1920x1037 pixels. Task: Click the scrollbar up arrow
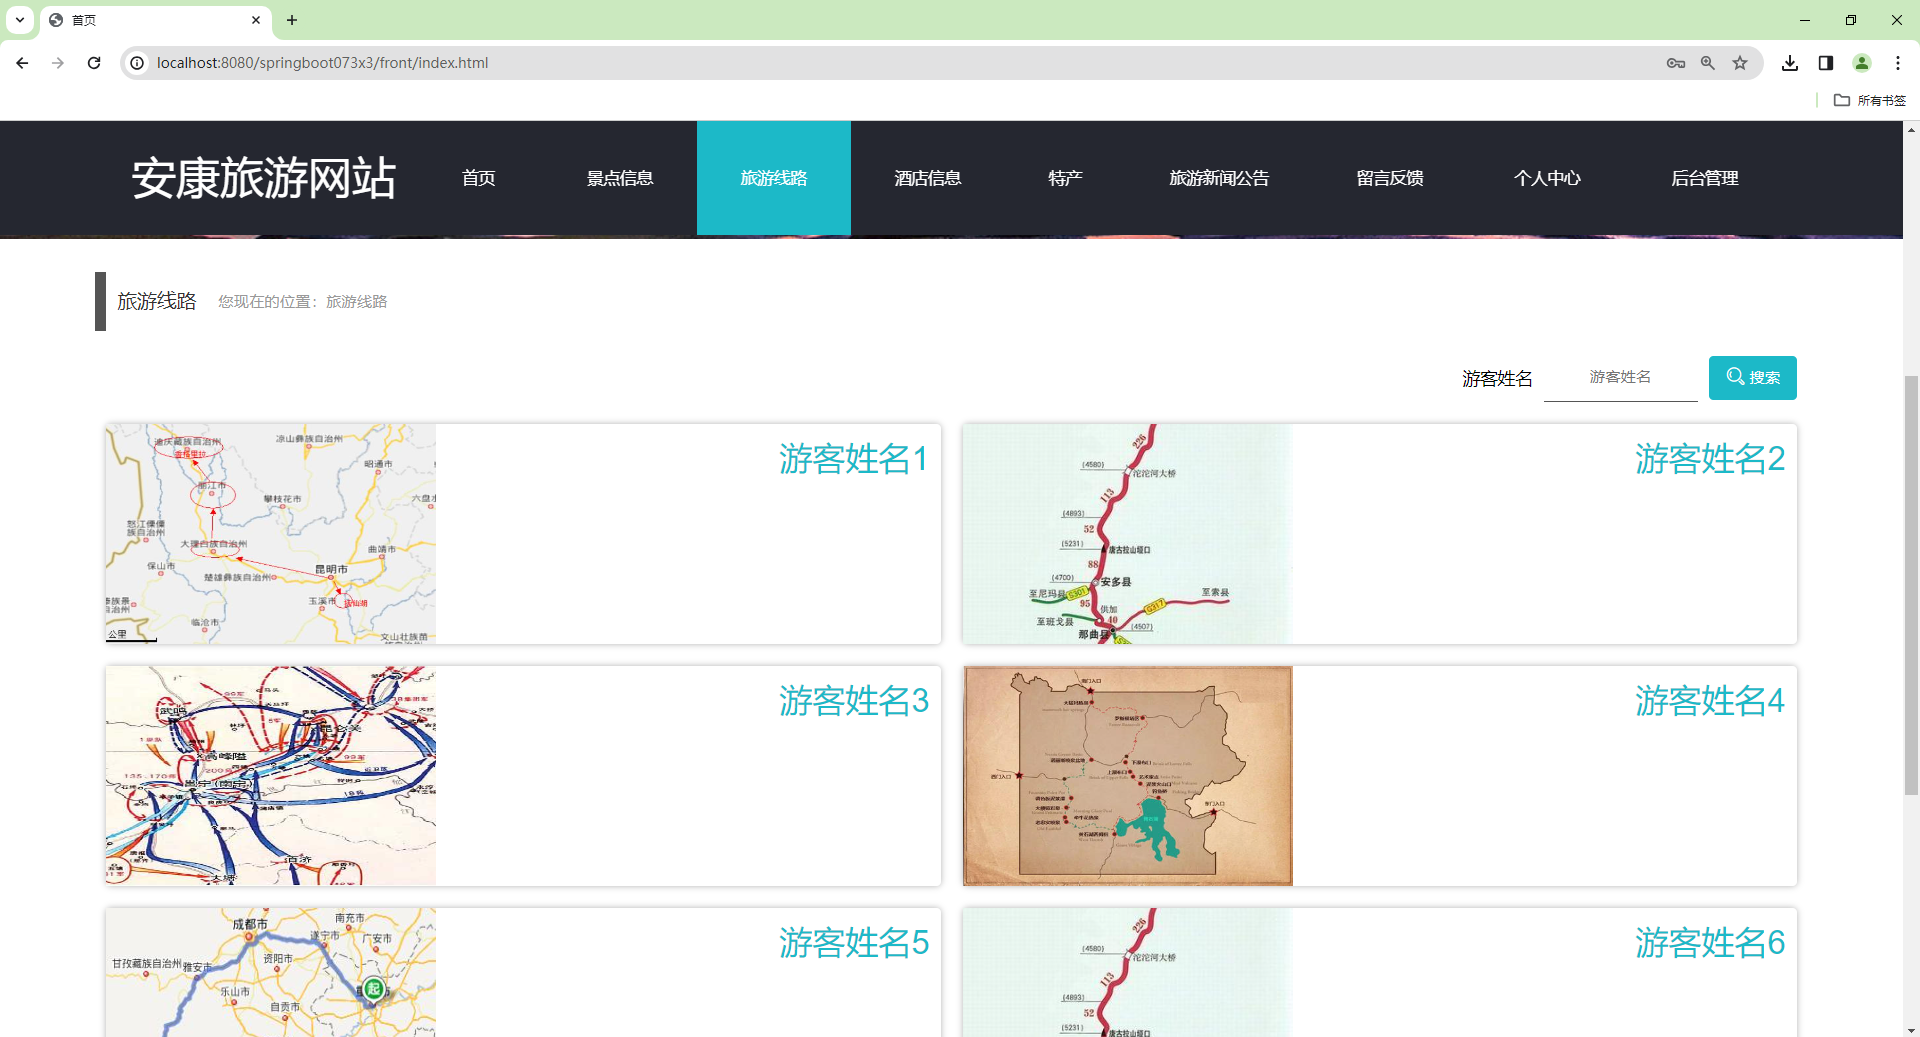pyautogui.click(x=1911, y=130)
